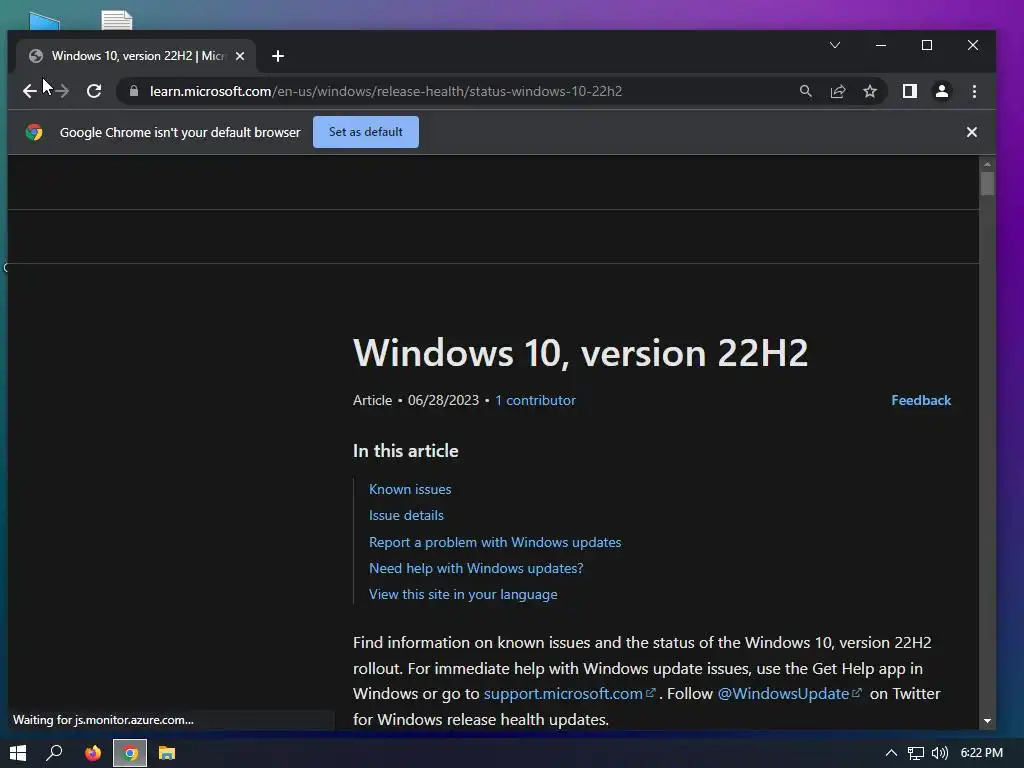Bookmark this page with the star
The image size is (1024, 768).
[870, 91]
